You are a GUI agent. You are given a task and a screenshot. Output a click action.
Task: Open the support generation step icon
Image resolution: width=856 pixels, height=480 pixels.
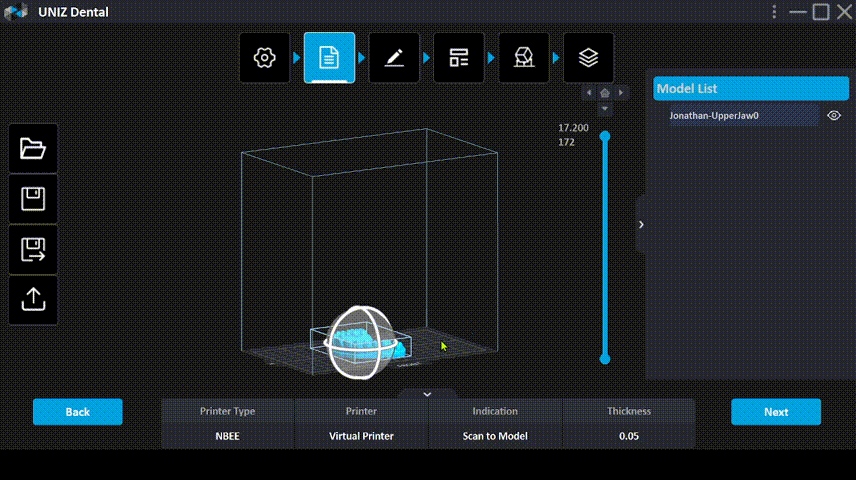point(523,58)
